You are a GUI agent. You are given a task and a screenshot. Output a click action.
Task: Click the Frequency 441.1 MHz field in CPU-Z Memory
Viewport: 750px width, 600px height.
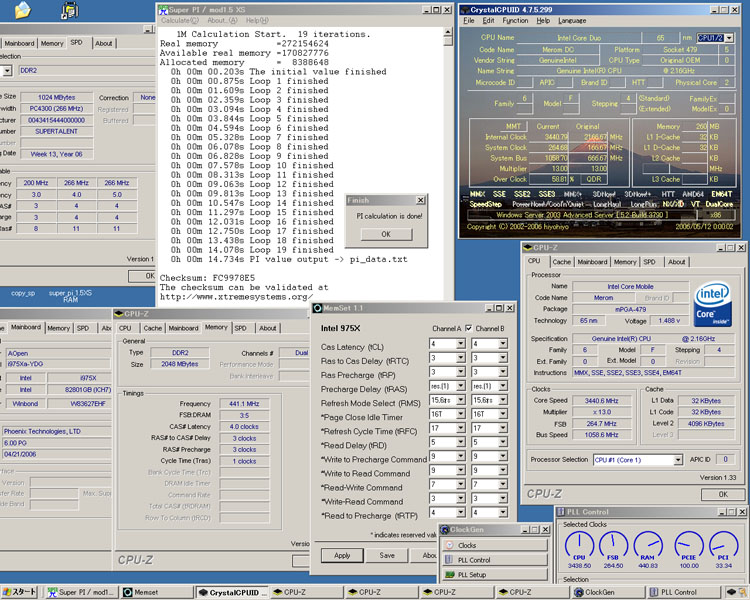coord(244,404)
